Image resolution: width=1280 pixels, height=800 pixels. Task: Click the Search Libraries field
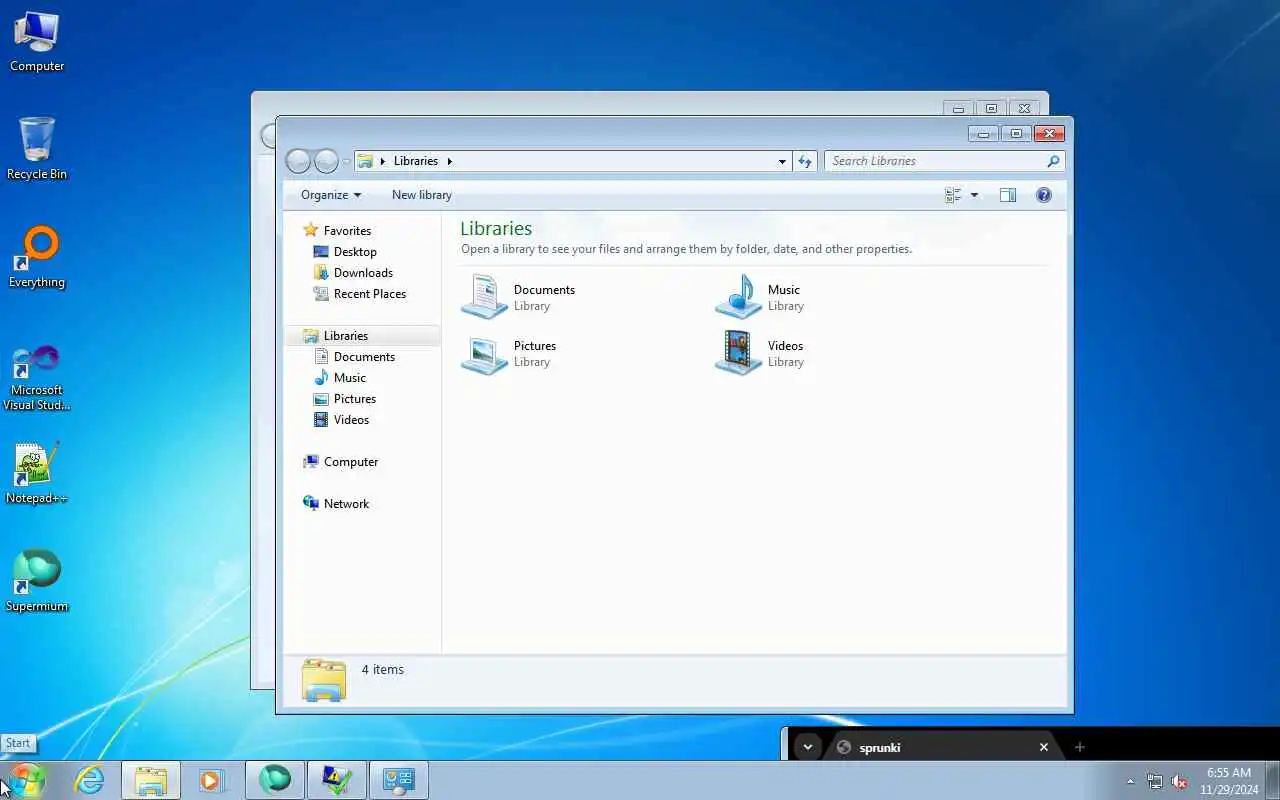pos(944,161)
